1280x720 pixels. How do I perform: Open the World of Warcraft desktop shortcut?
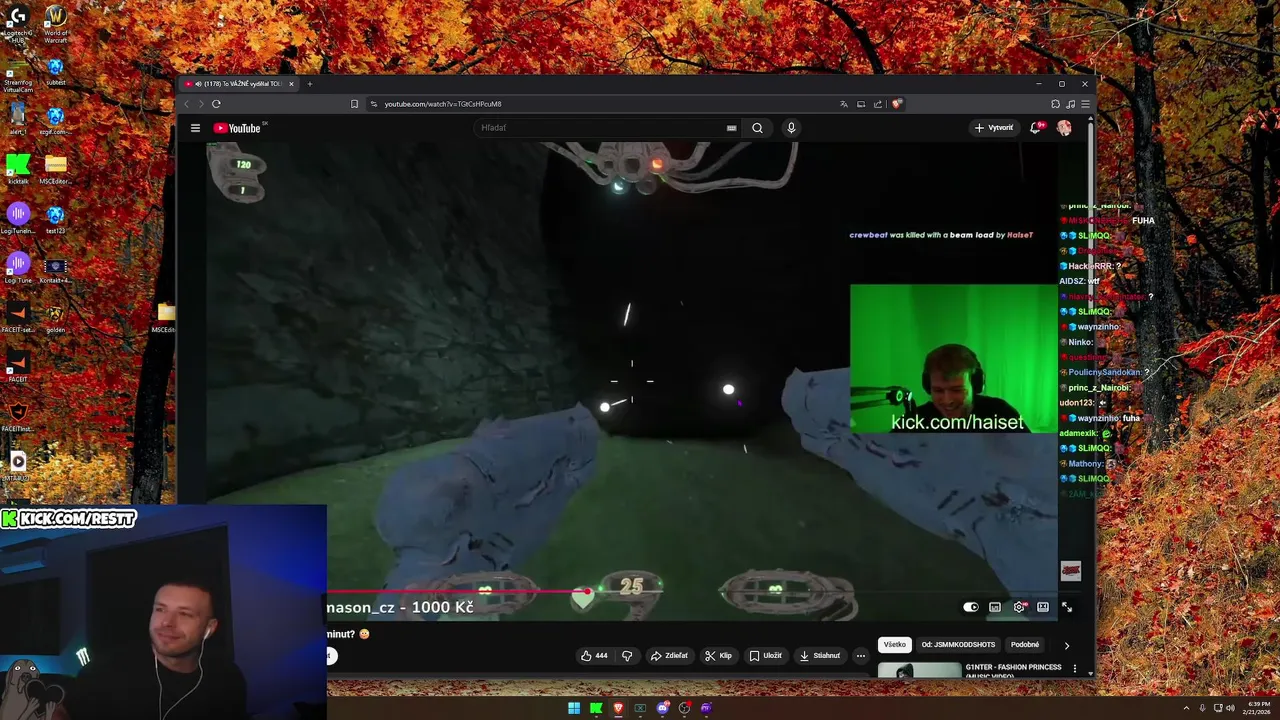click(x=56, y=24)
